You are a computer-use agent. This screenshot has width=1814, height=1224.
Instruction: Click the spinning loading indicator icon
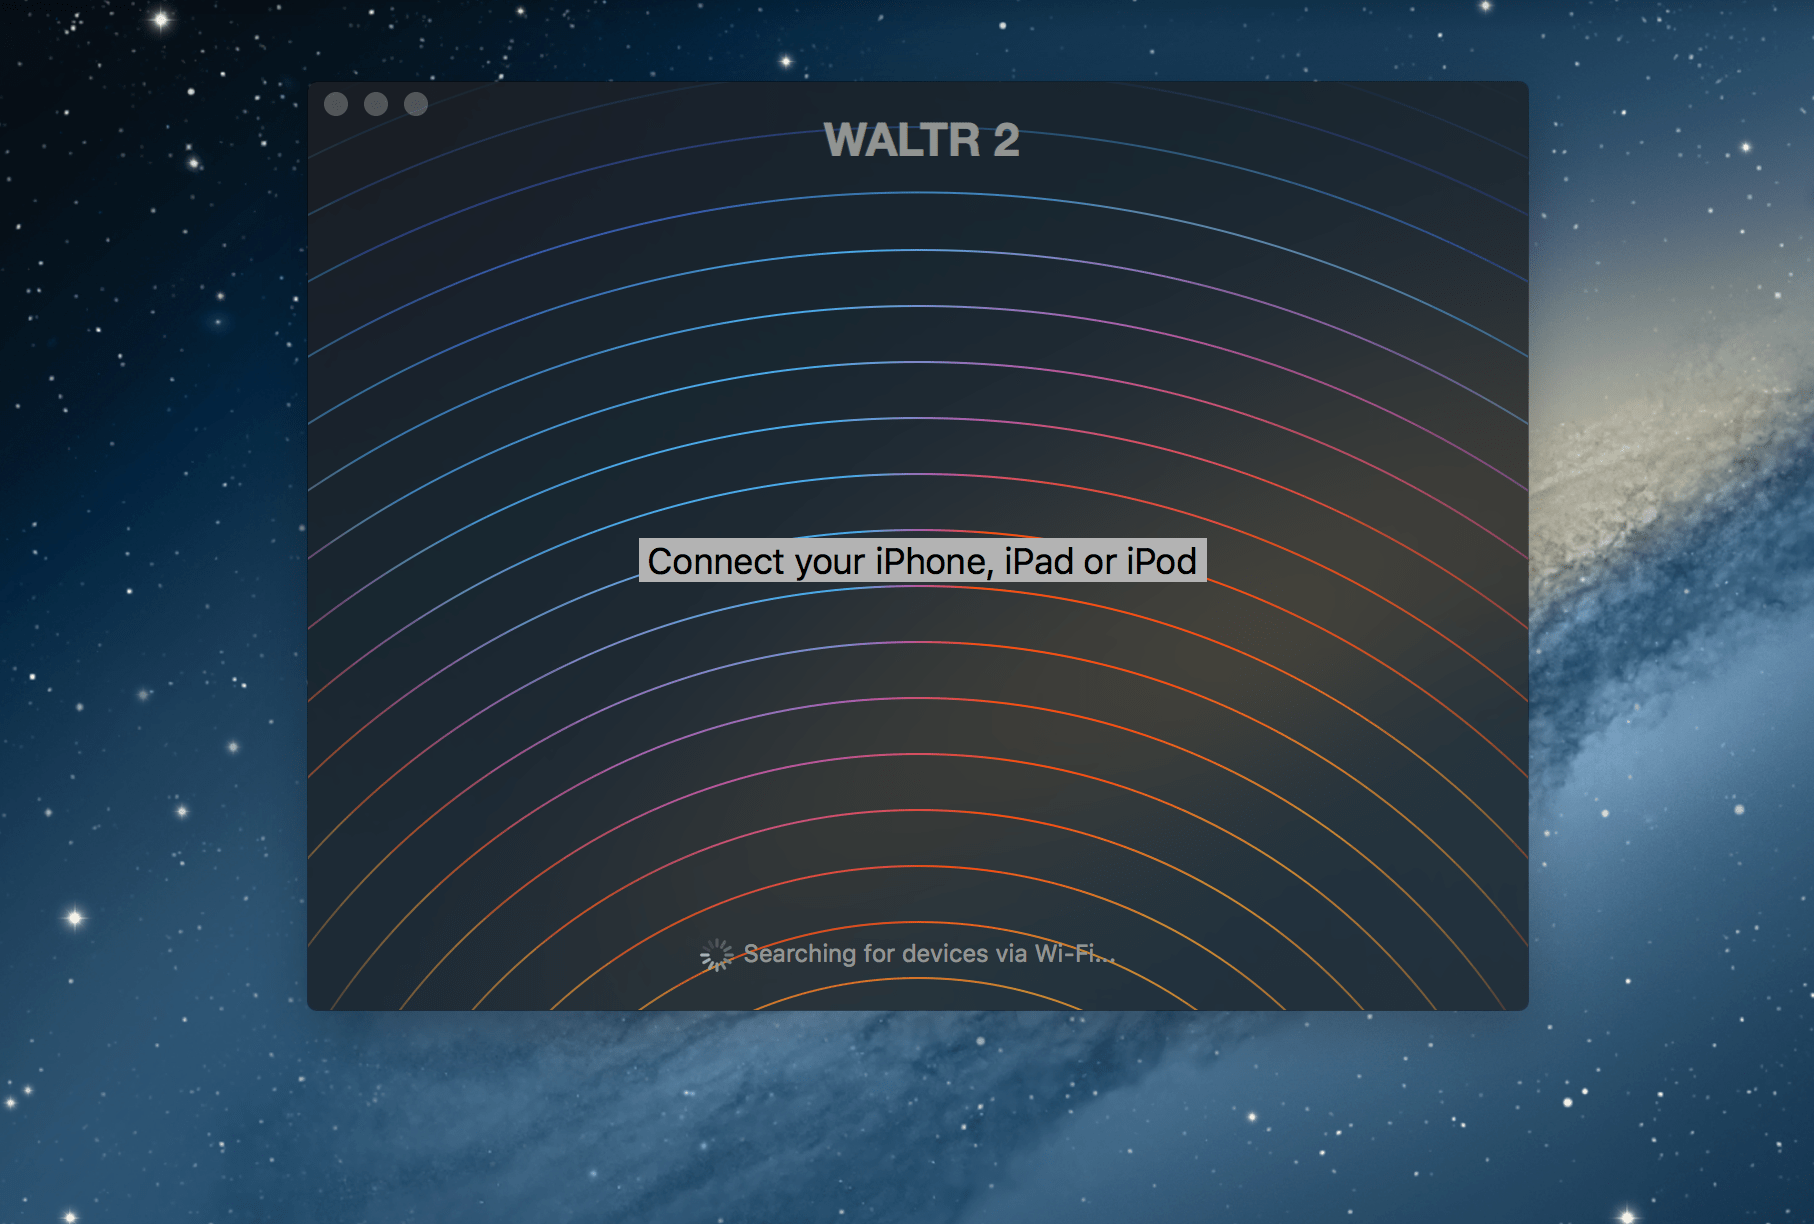tap(717, 955)
